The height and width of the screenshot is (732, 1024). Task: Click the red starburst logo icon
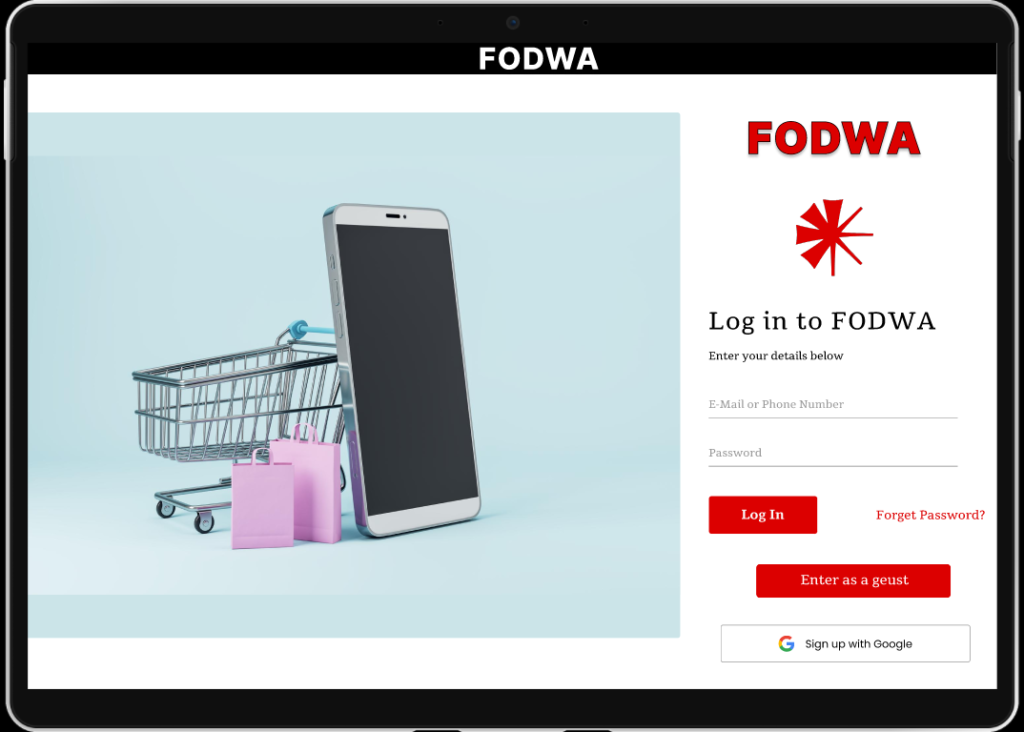833,237
